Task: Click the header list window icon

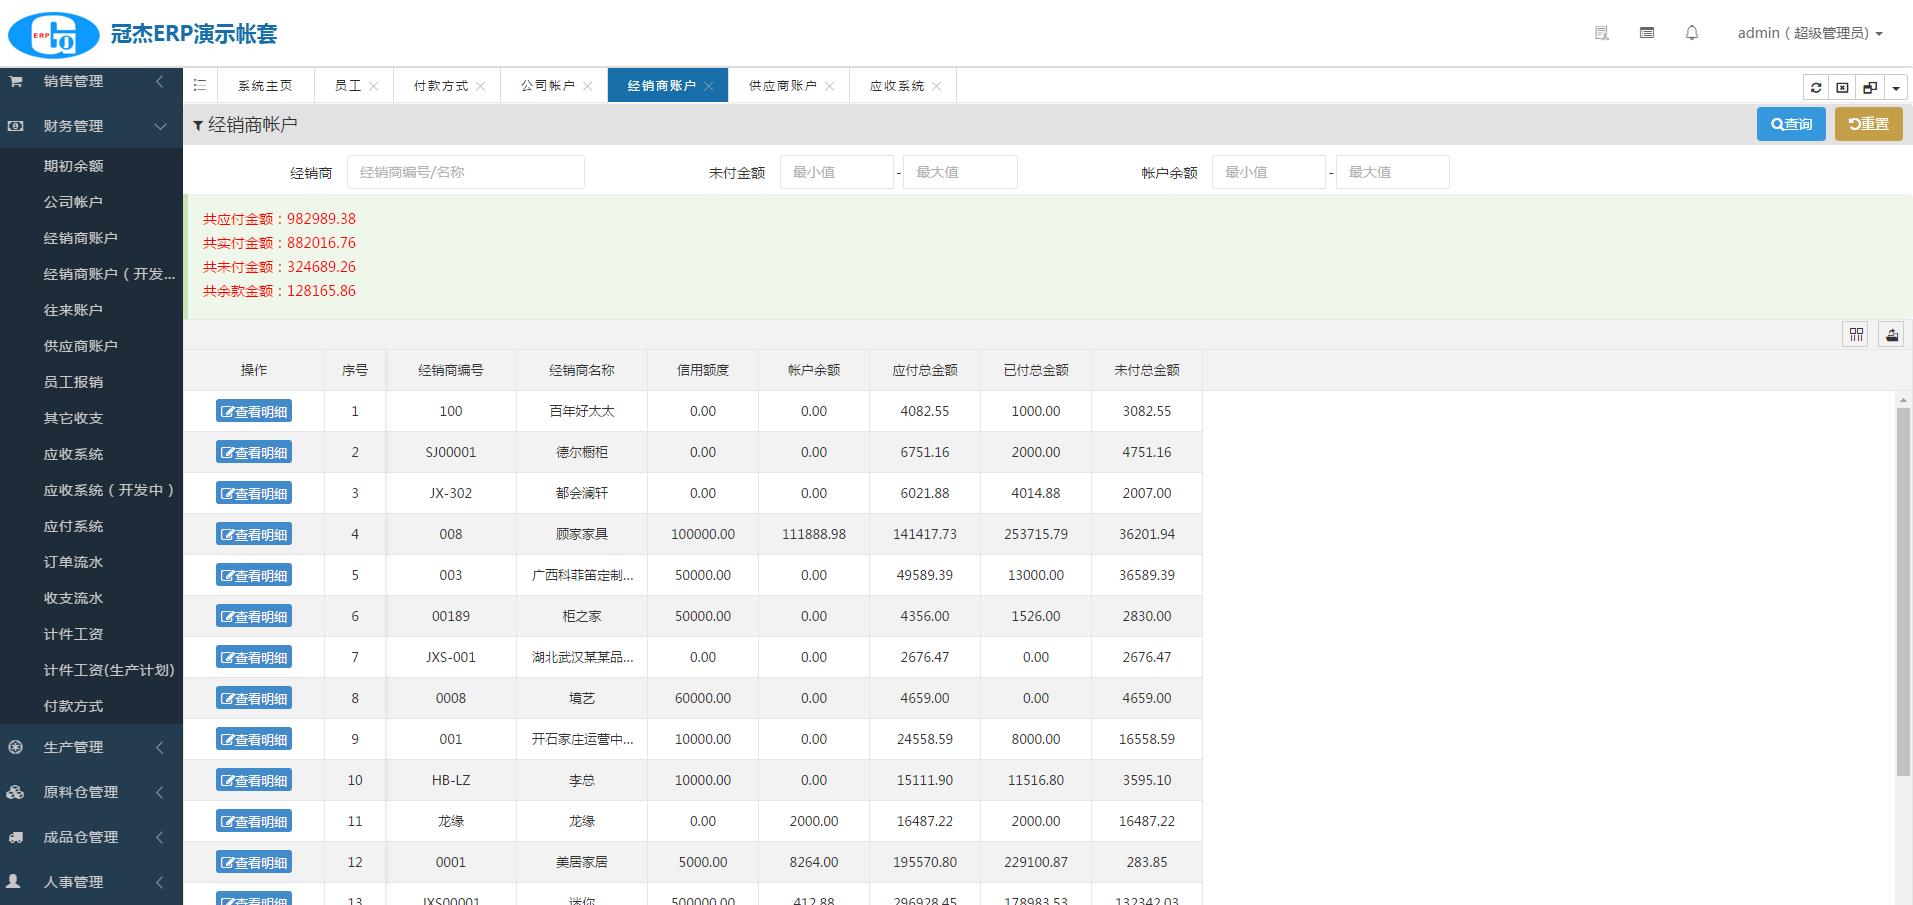Action: pos(1647,33)
